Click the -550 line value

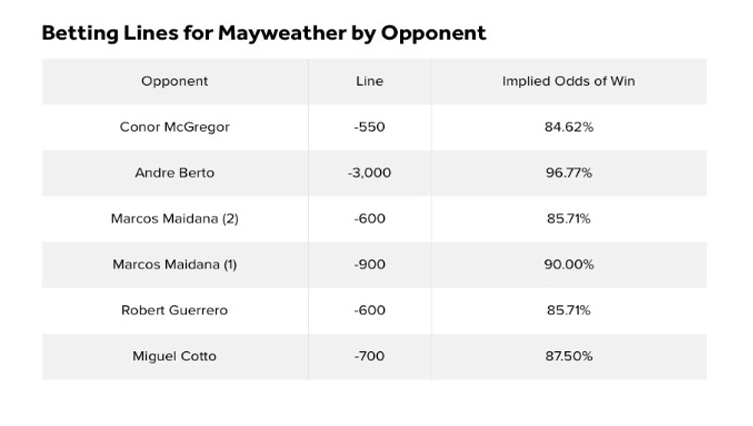click(369, 127)
